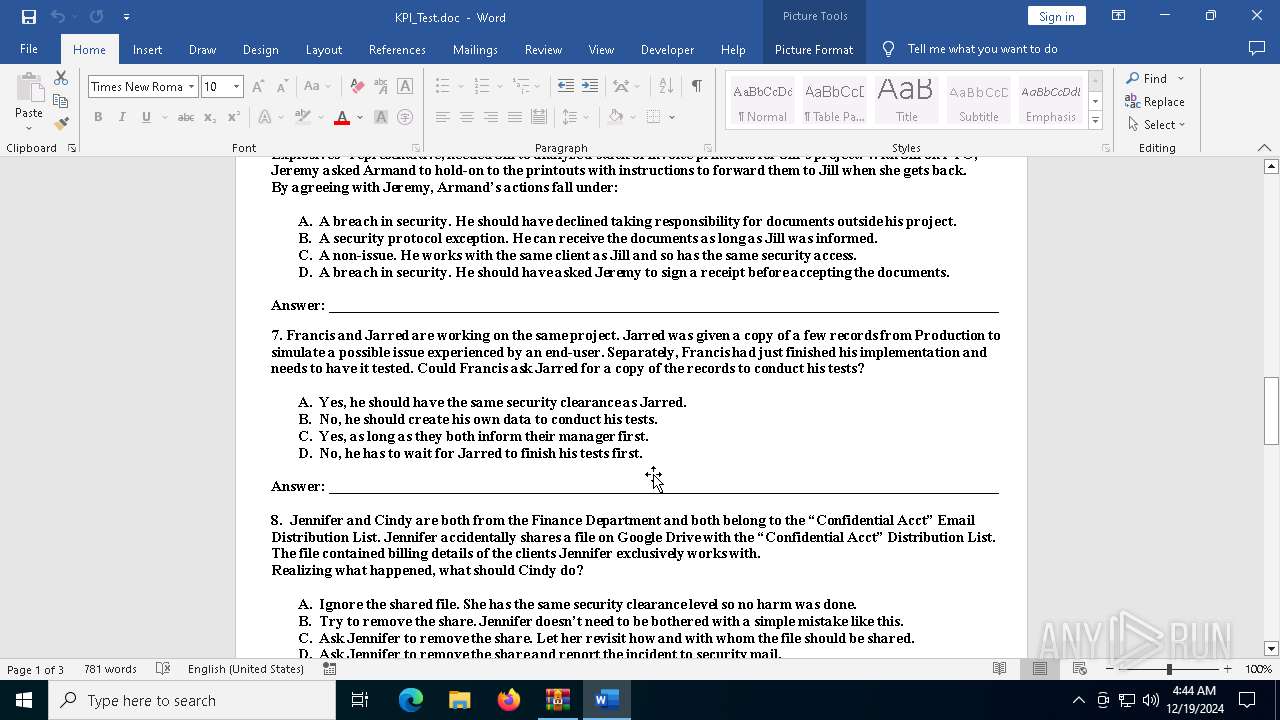Toggle italic formatting
Screen dimensions: 1280x720
click(122, 117)
